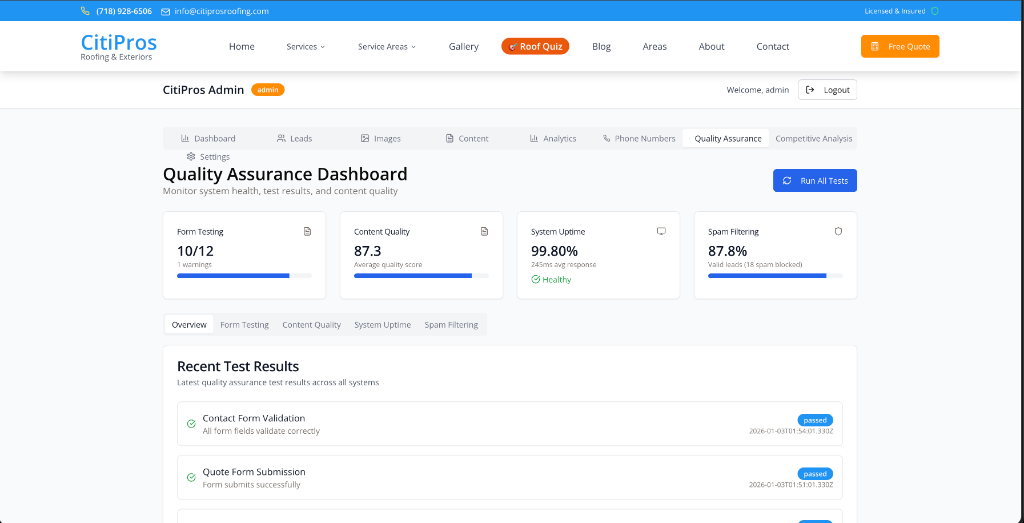The height and width of the screenshot is (523, 1024).
Task: Click the Content Quality card file icon
Action: pyautogui.click(x=485, y=231)
